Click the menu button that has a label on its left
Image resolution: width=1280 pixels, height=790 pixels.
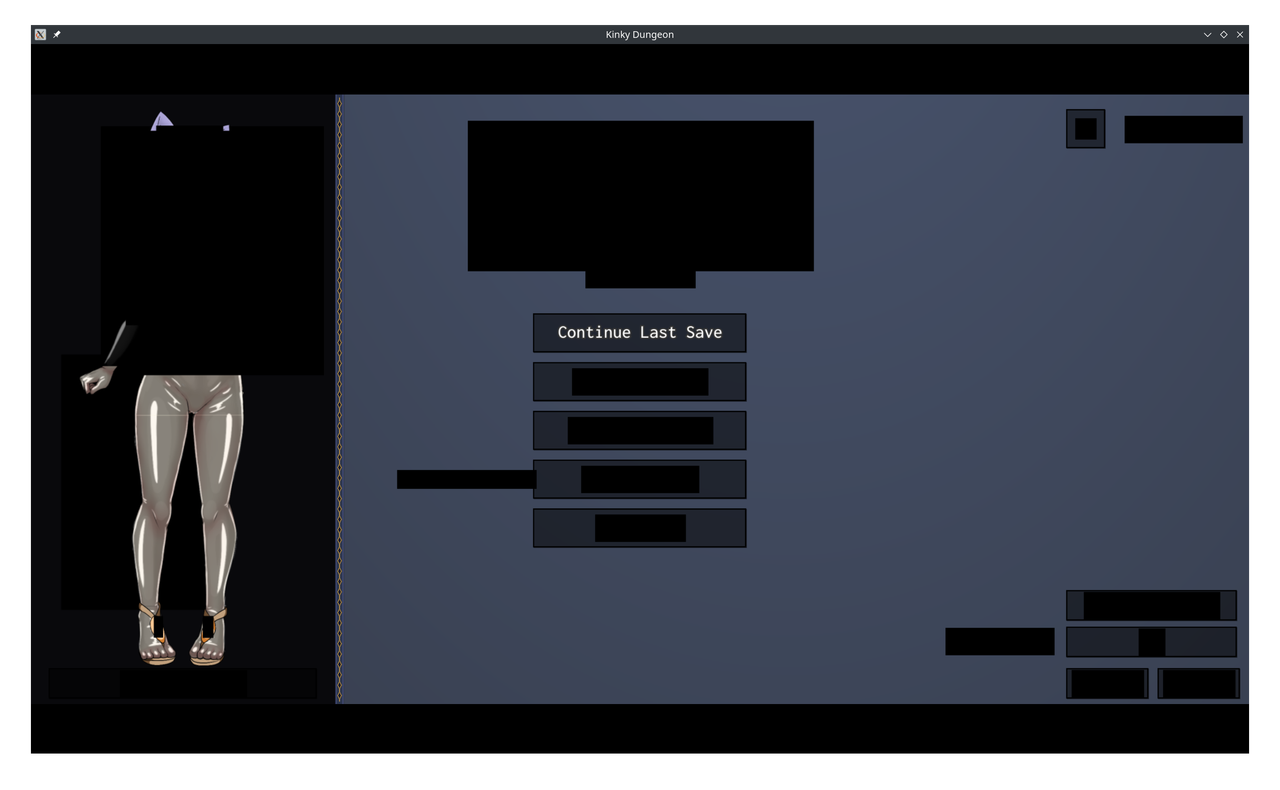(x=639, y=478)
